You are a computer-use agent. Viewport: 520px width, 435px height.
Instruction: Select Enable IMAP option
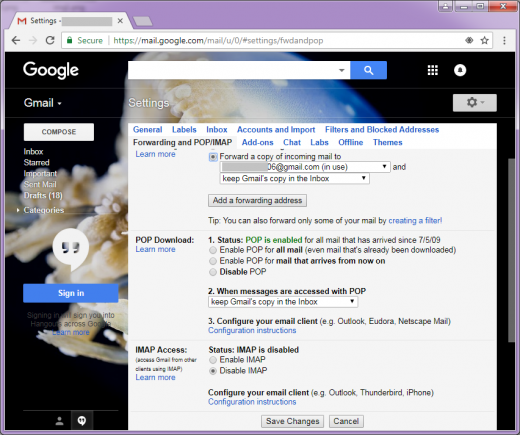click(x=213, y=360)
